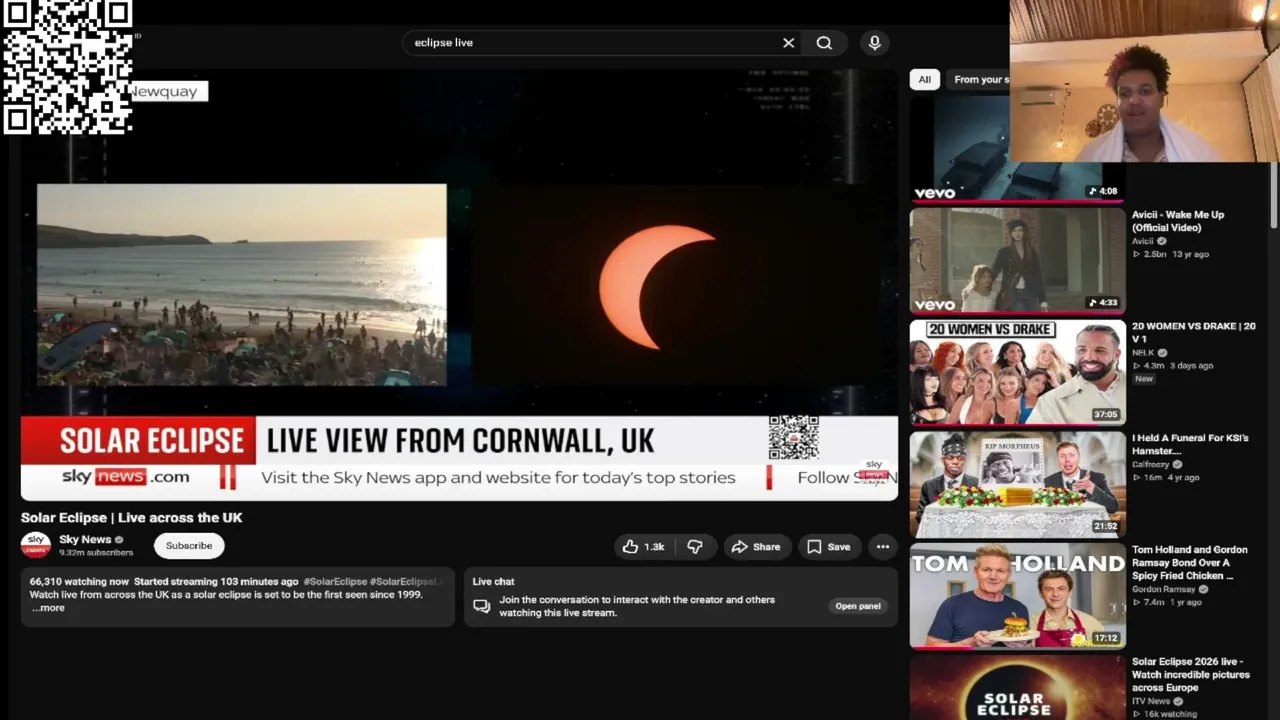Dislike the video with the thumbs-down icon
Viewport: 1280px width, 720px height.
click(x=695, y=547)
